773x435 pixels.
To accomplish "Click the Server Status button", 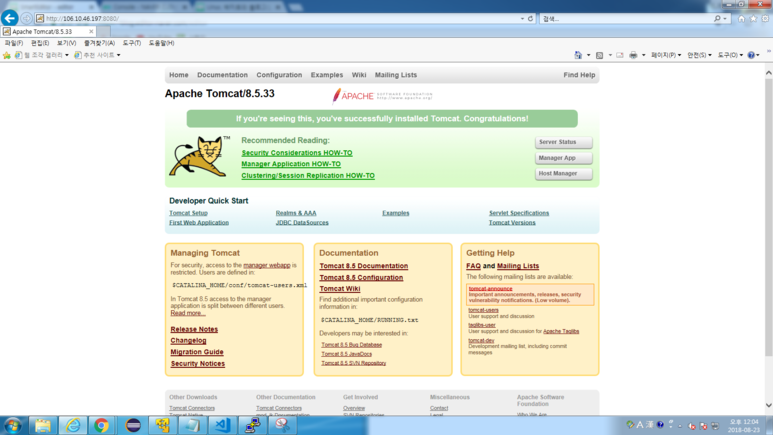I will (x=563, y=142).
